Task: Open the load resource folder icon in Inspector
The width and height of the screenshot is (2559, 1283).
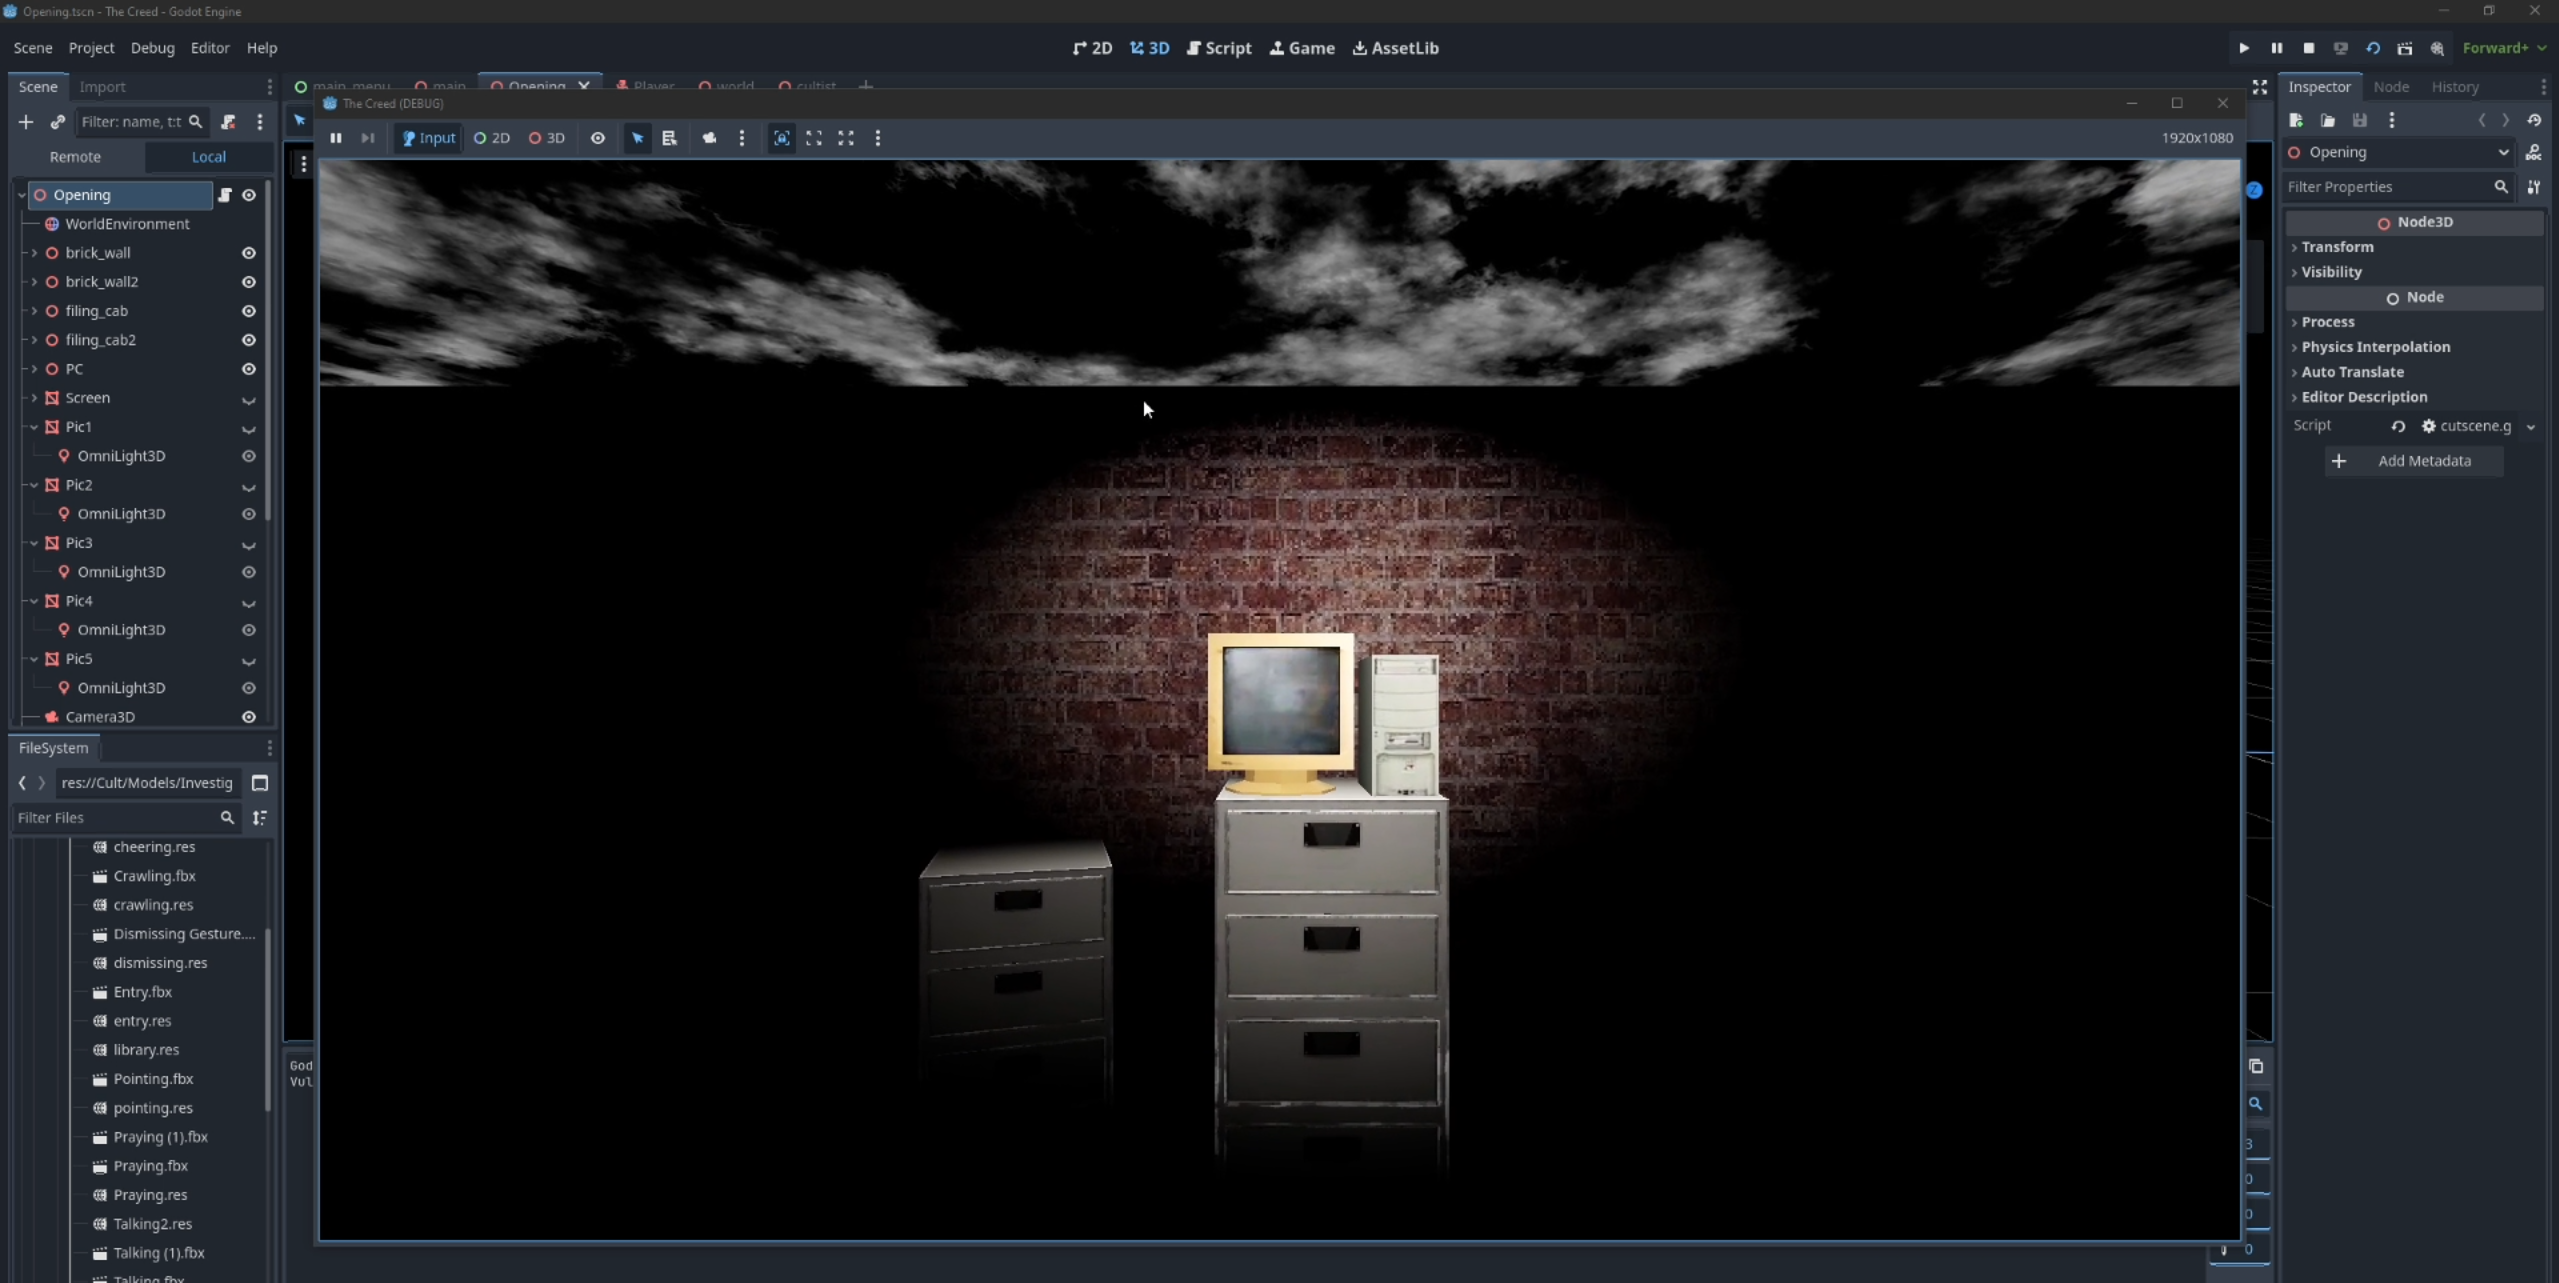Action: pos(2328,120)
